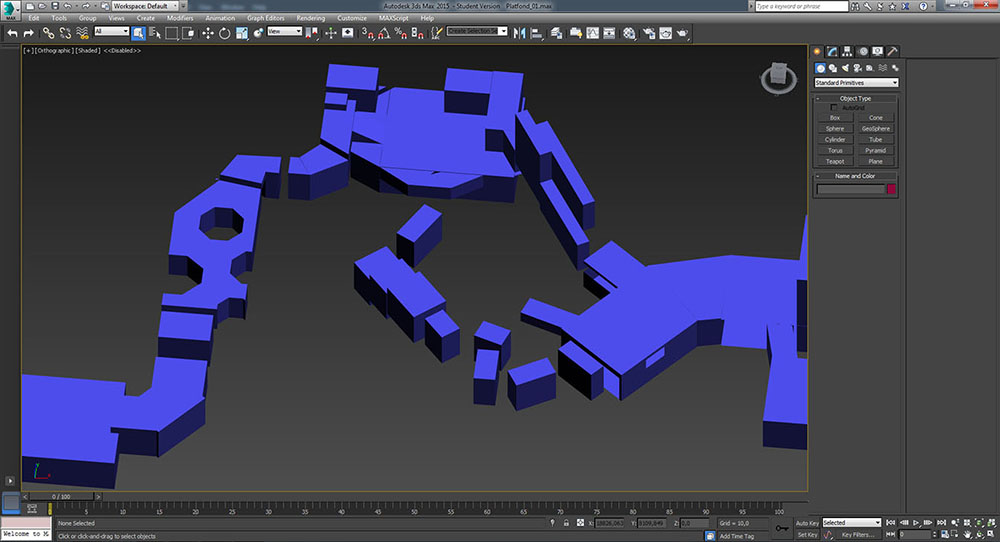Image resolution: width=1000 pixels, height=542 pixels.
Task: Click the Teapot primitive button
Action: (x=835, y=161)
